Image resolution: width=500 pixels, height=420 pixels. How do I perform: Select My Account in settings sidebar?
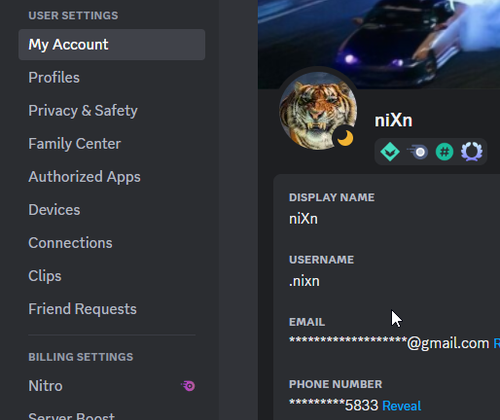[112, 44]
